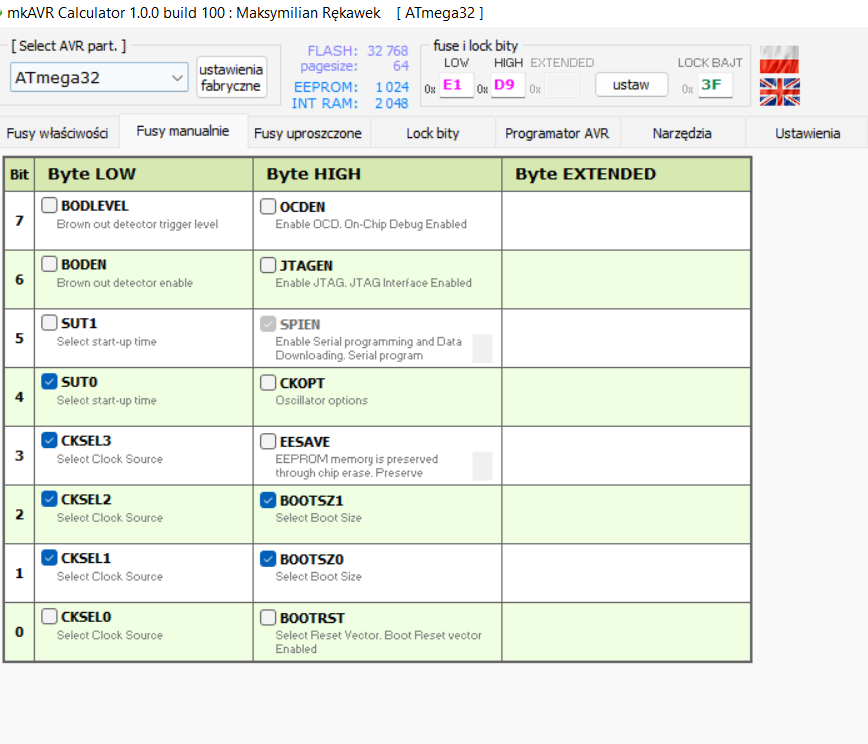Image resolution: width=868 pixels, height=744 pixels.
Task: Click the 'ustaw' button
Action: coord(631,85)
